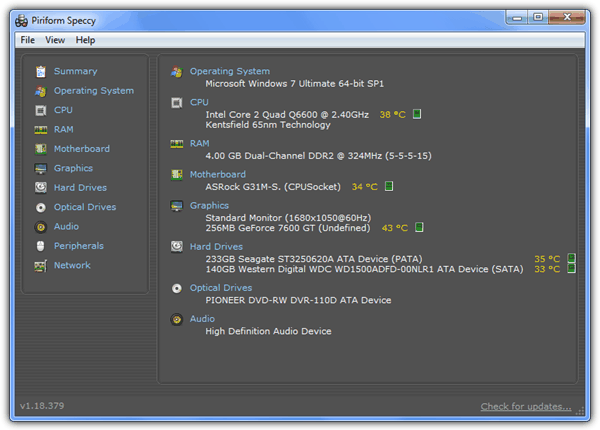
Task: Open the Operating System heading link
Action: pos(230,71)
